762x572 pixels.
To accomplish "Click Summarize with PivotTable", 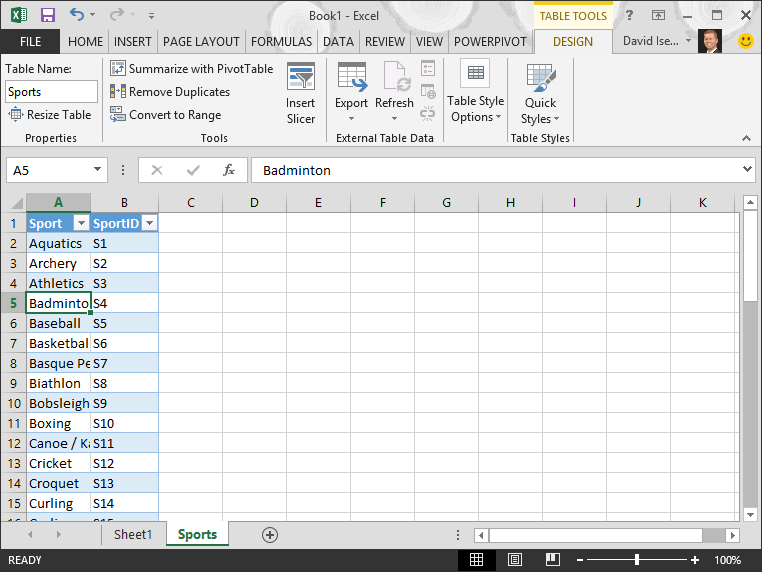I will tap(191, 69).
